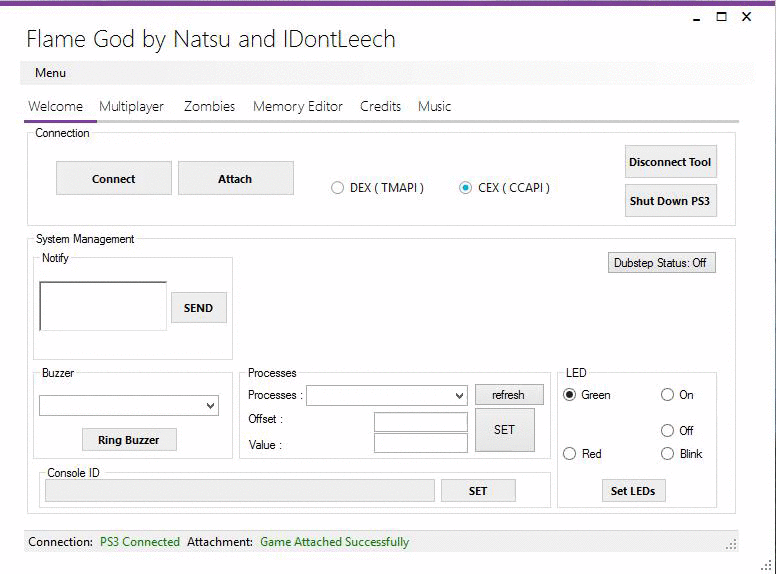The width and height of the screenshot is (776, 574).
Task: Click SET in the Processes group
Action: (x=504, y=430)
